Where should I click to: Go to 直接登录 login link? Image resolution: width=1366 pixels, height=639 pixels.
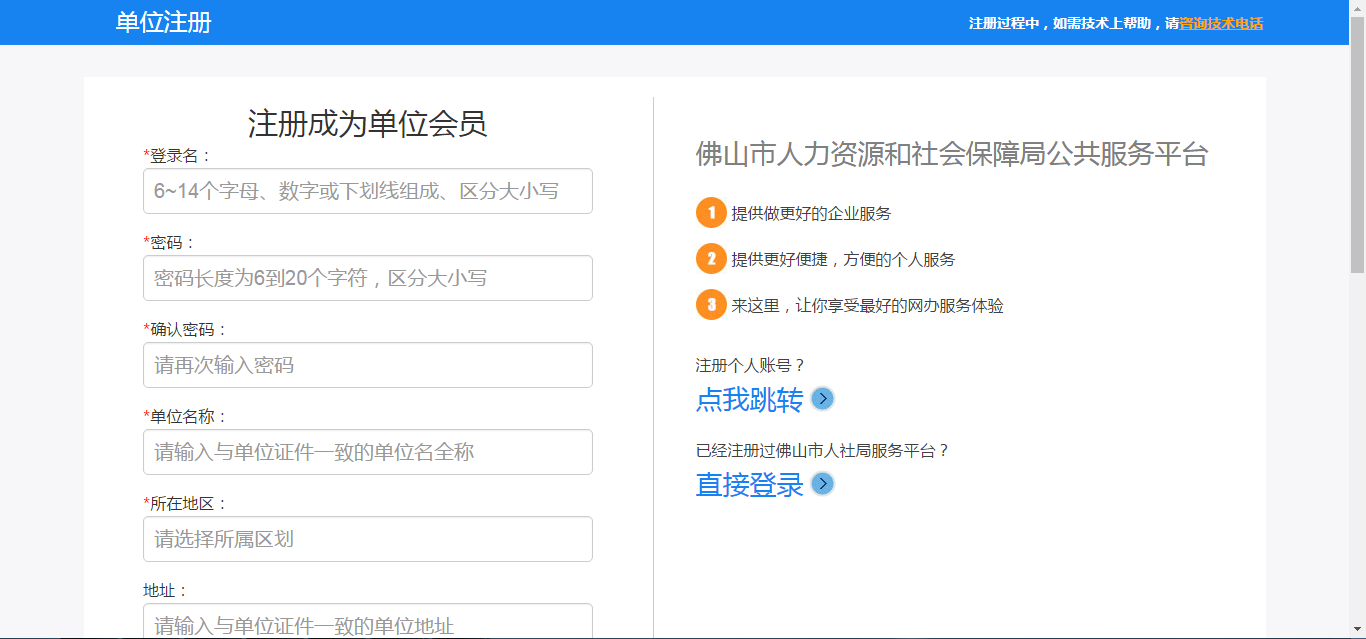click(749, 485)
